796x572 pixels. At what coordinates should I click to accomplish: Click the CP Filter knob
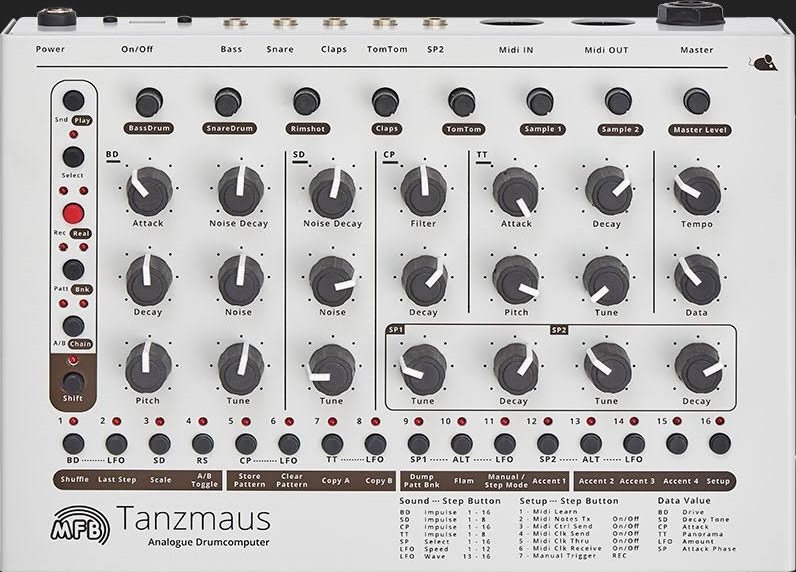coord(423,190)
